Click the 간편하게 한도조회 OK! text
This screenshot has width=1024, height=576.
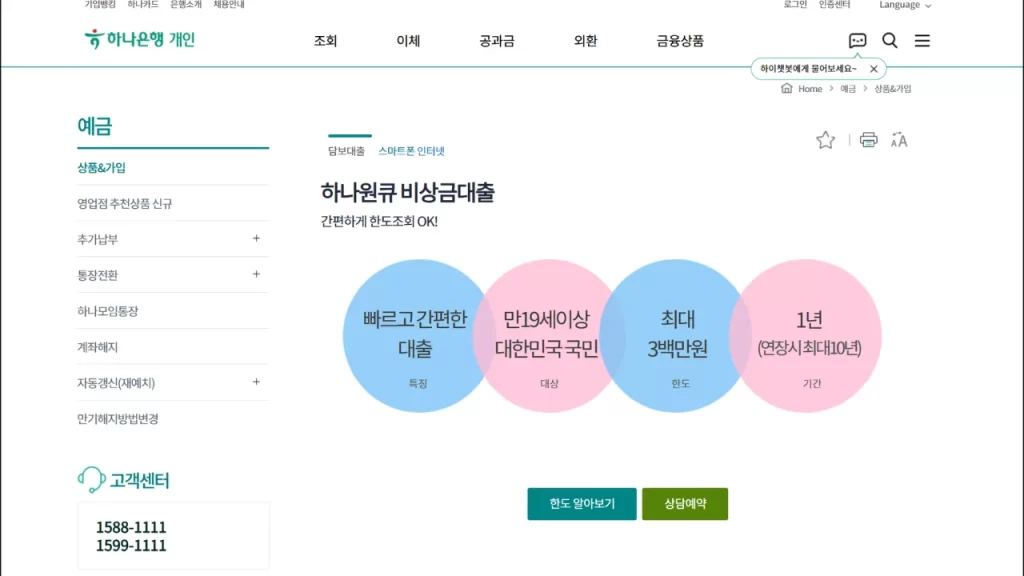pos(379,221)
